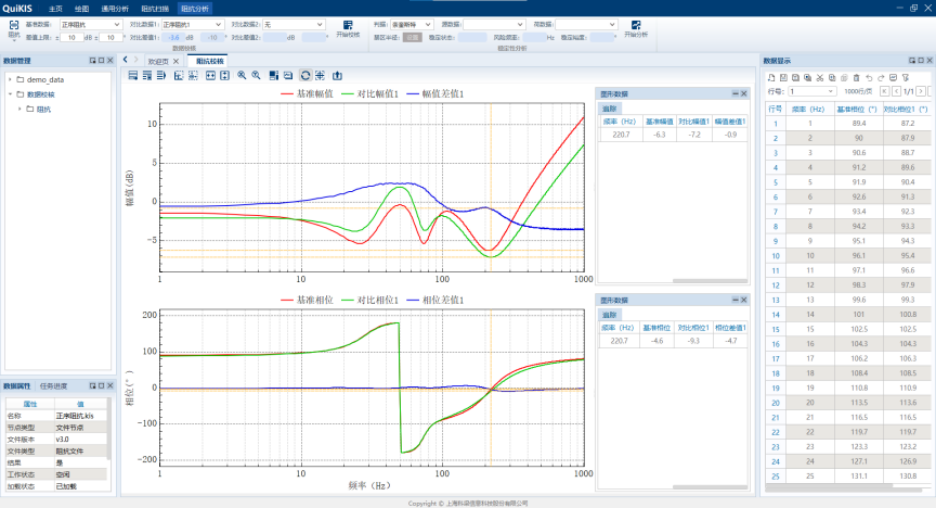Image resolution: width=936 pixels, height=508 pixels.
Task: Open the 通用分析 ribbon tab
Action: pyautogui.click(x=115, y=7)
